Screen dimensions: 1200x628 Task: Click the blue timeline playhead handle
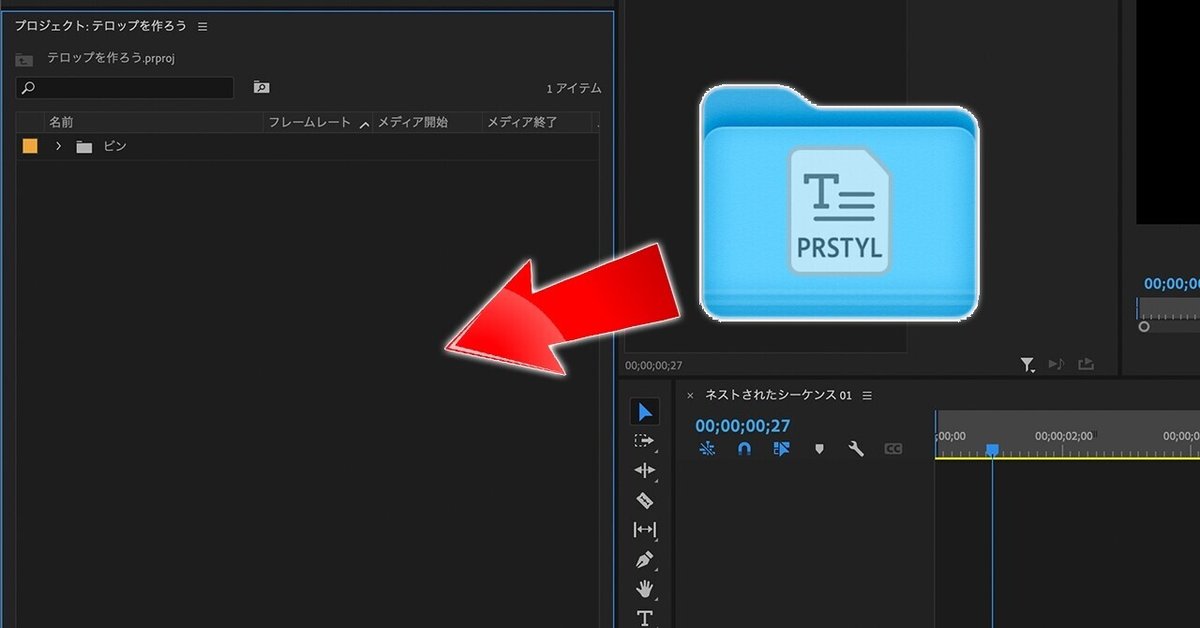992,450
